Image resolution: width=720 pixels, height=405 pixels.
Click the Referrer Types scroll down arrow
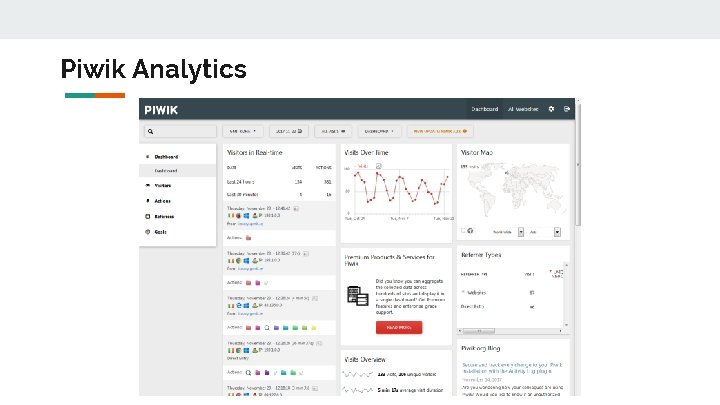pos(566,325)
